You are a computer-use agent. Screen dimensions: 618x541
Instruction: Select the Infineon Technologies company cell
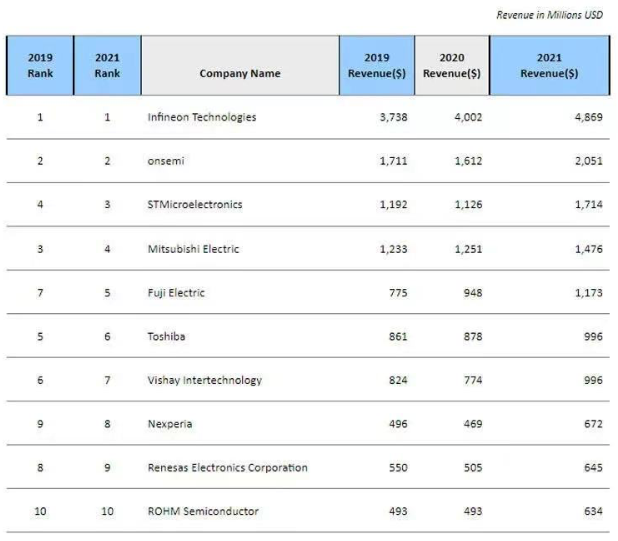pyautogui.click(x=201, y=117)
